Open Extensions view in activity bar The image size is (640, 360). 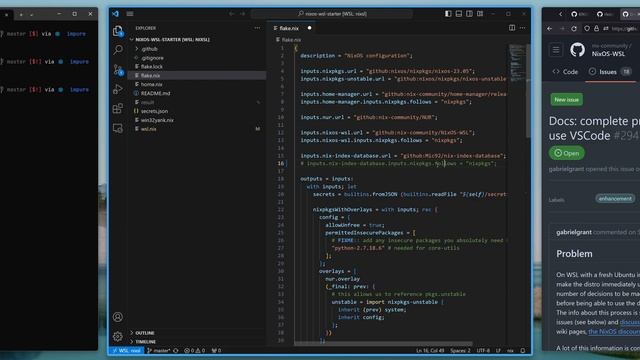coord(118,108)
